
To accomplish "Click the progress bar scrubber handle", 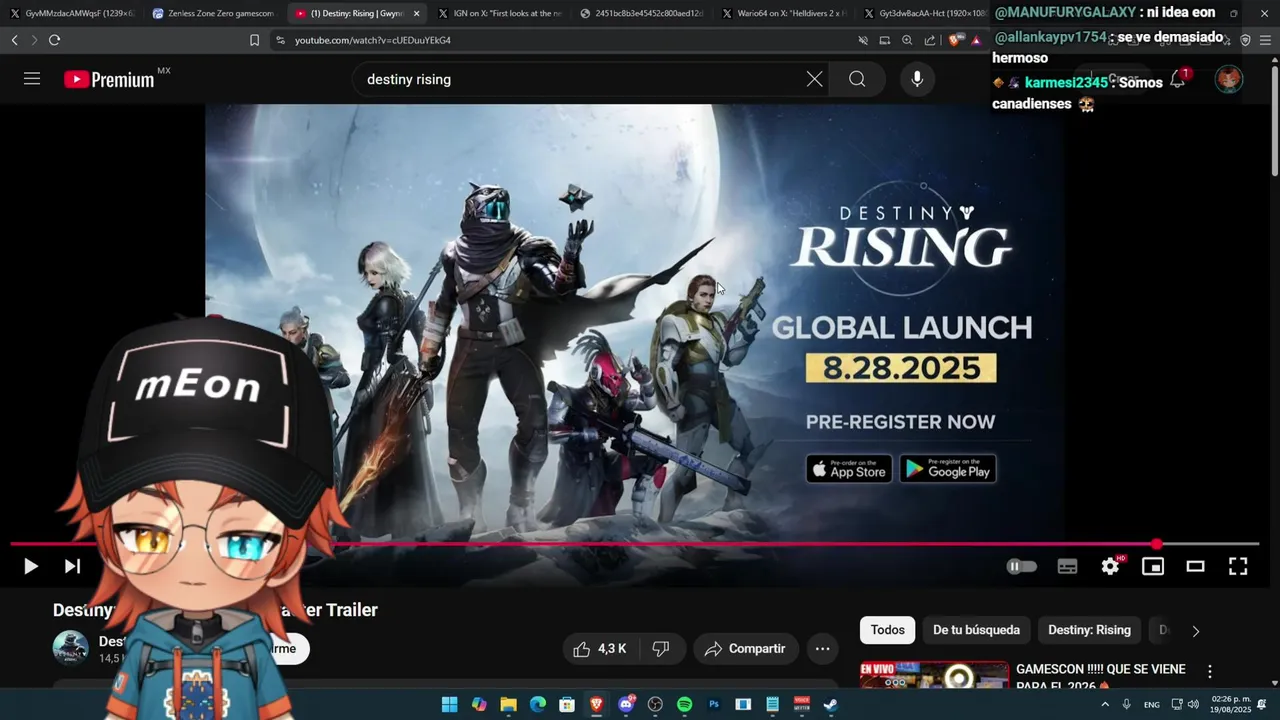I will [x=1157, y=544].
